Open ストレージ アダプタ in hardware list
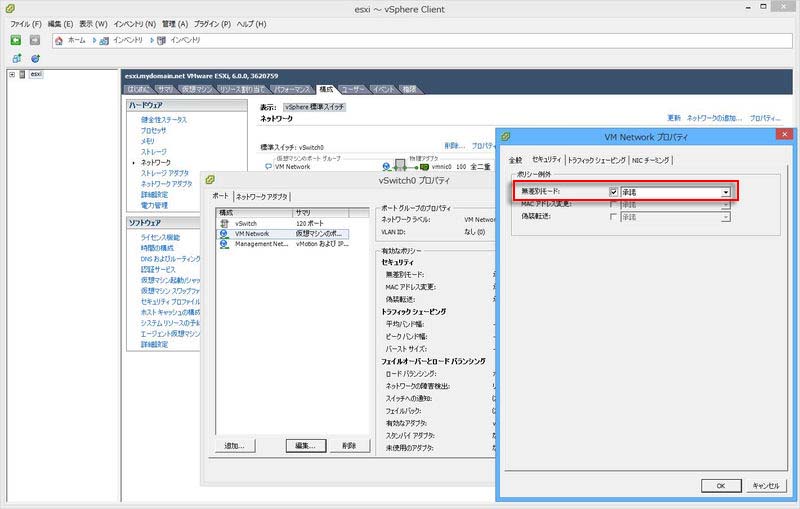Screen dimensions: 800x509 165,173
